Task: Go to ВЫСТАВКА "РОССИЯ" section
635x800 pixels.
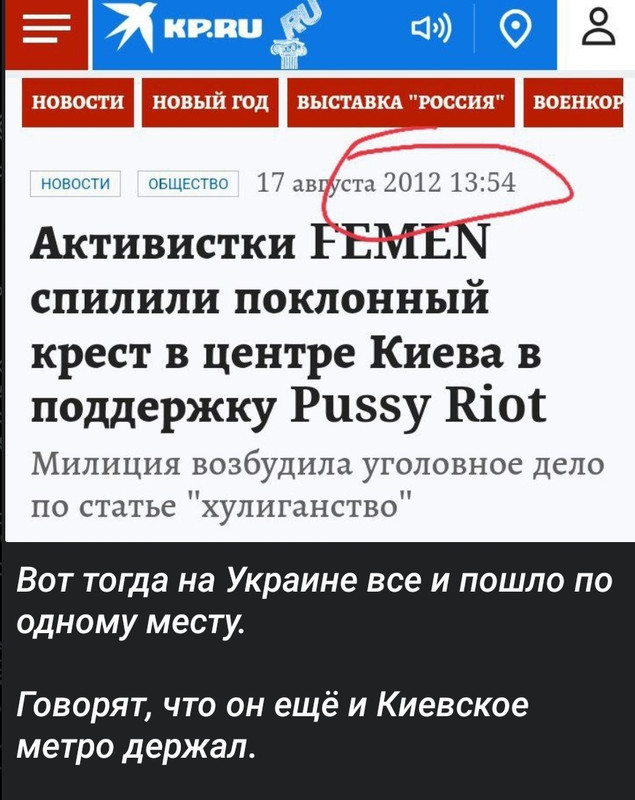Action: (401, 103)
